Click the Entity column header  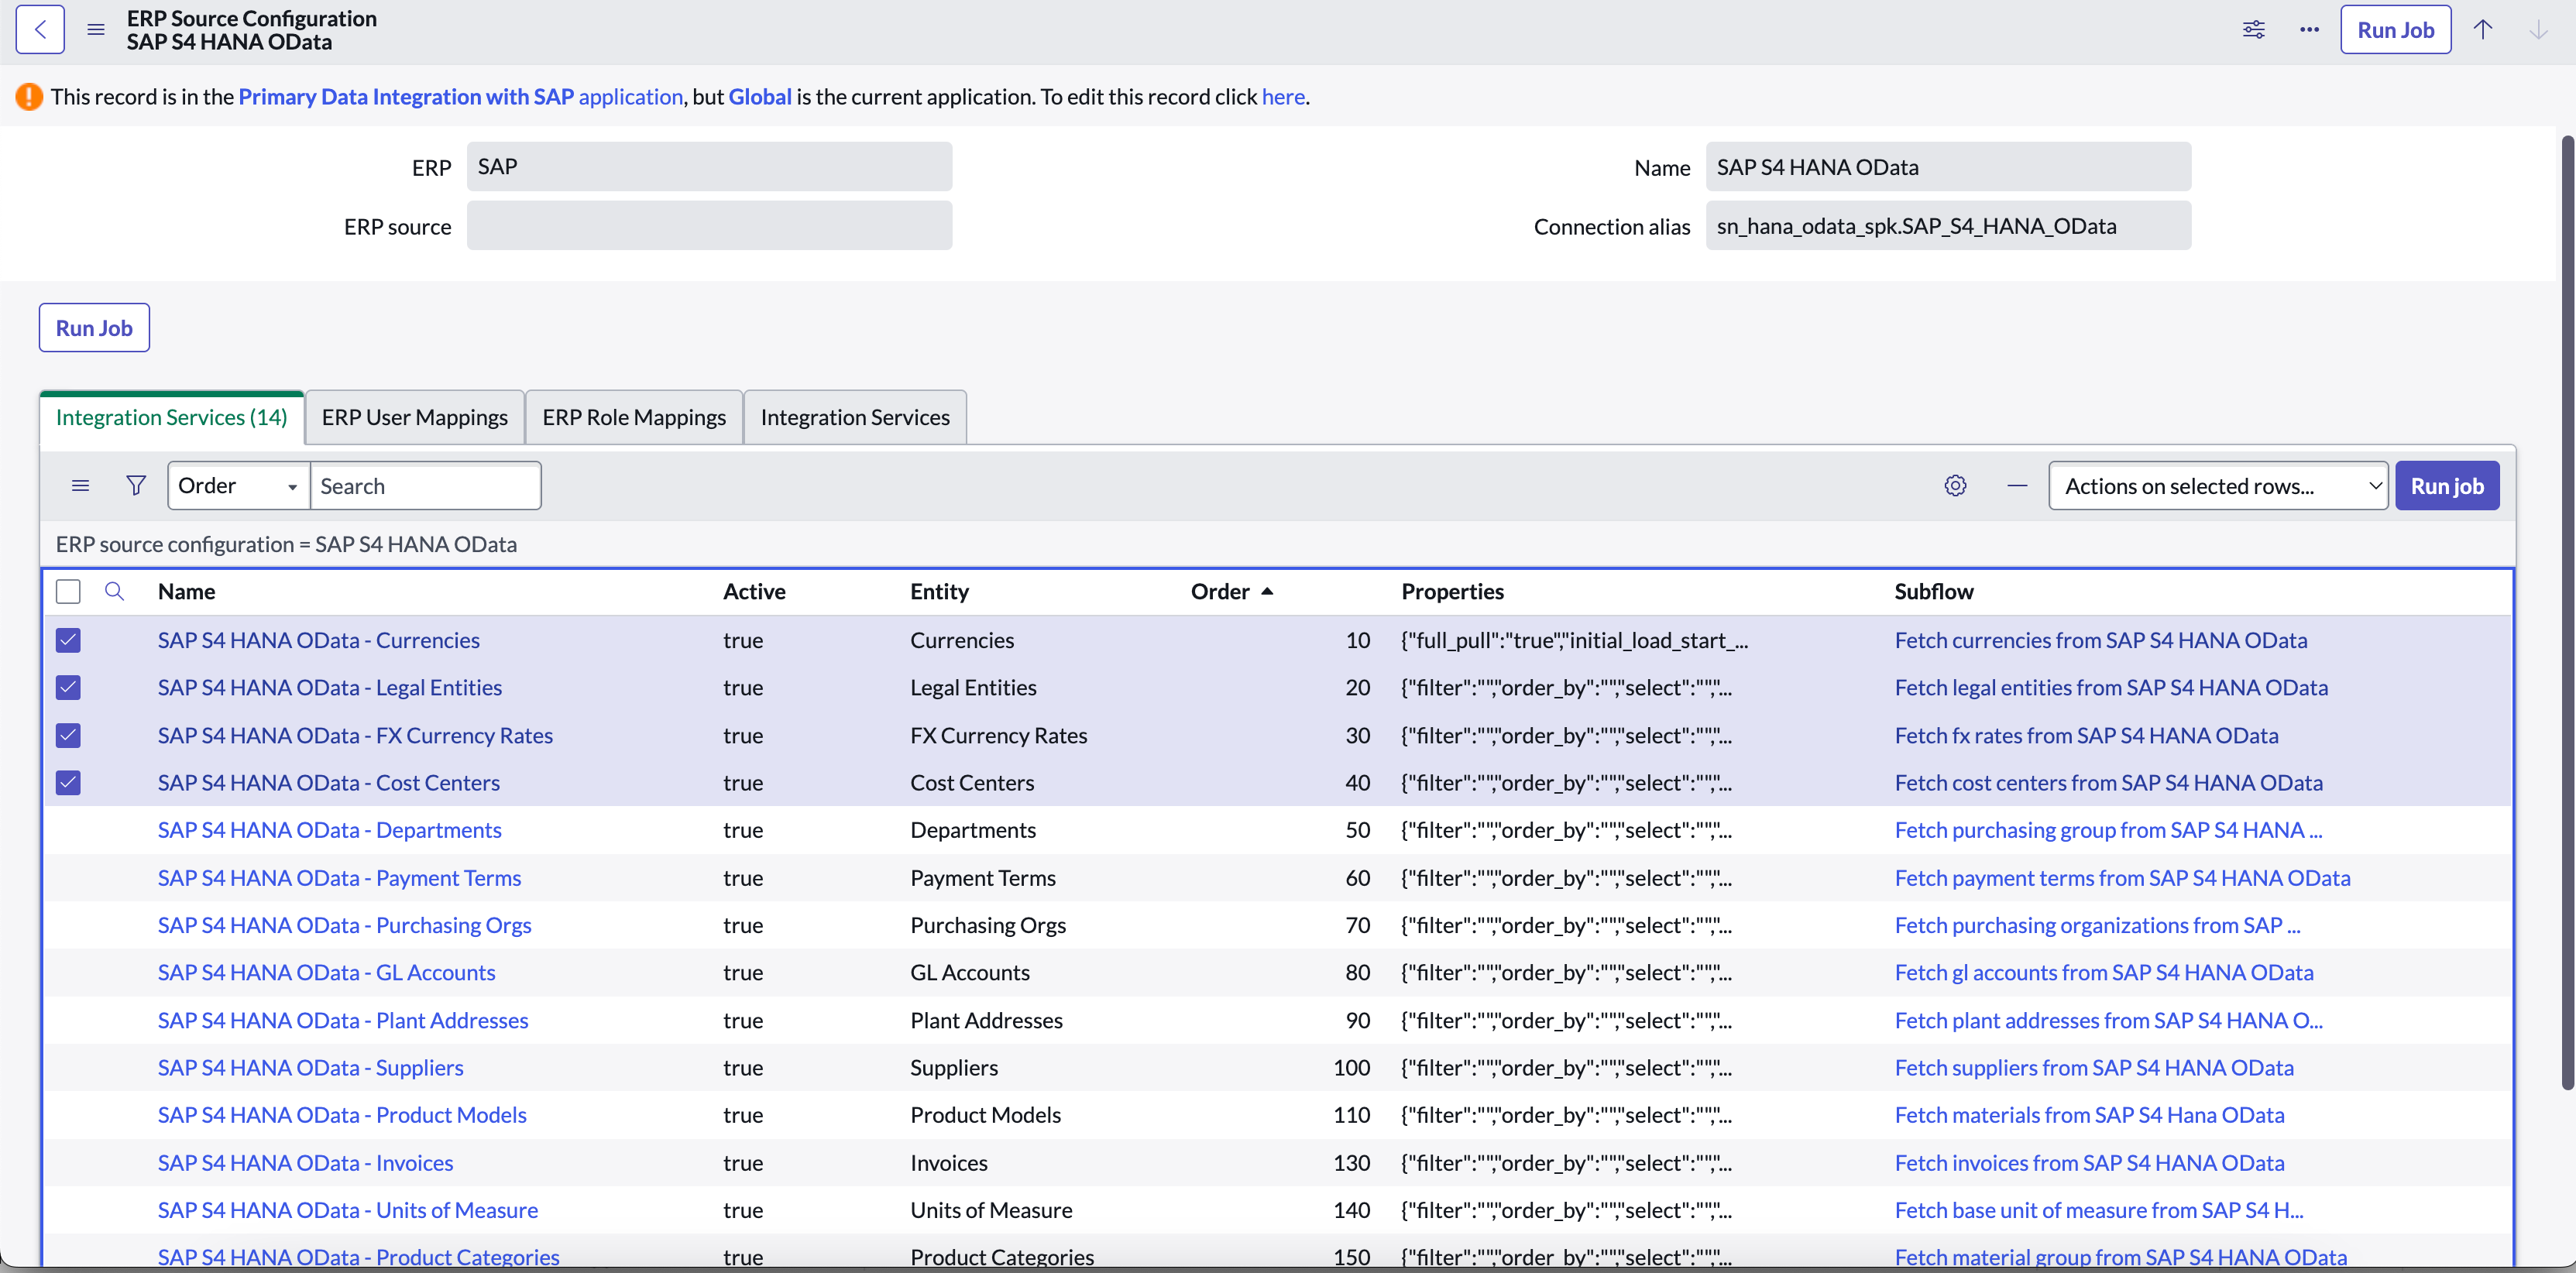939,591
